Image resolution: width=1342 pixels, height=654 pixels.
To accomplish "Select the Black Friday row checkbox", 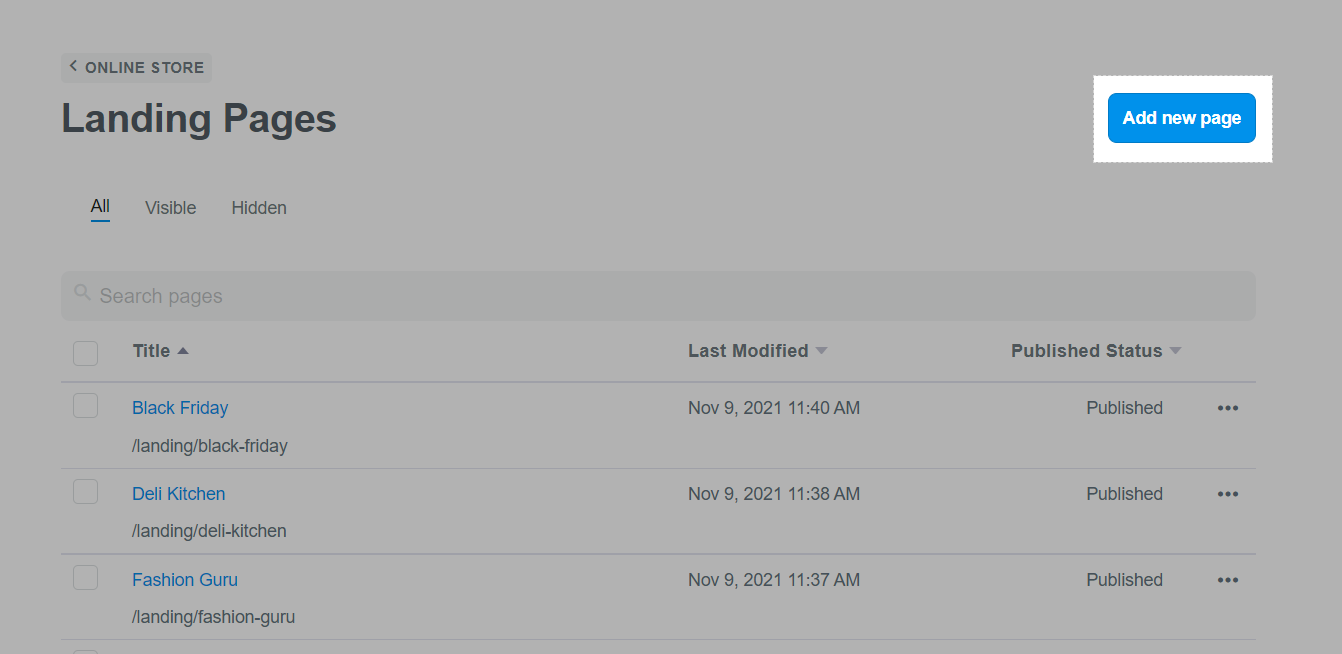I will [x=86, y=406].
